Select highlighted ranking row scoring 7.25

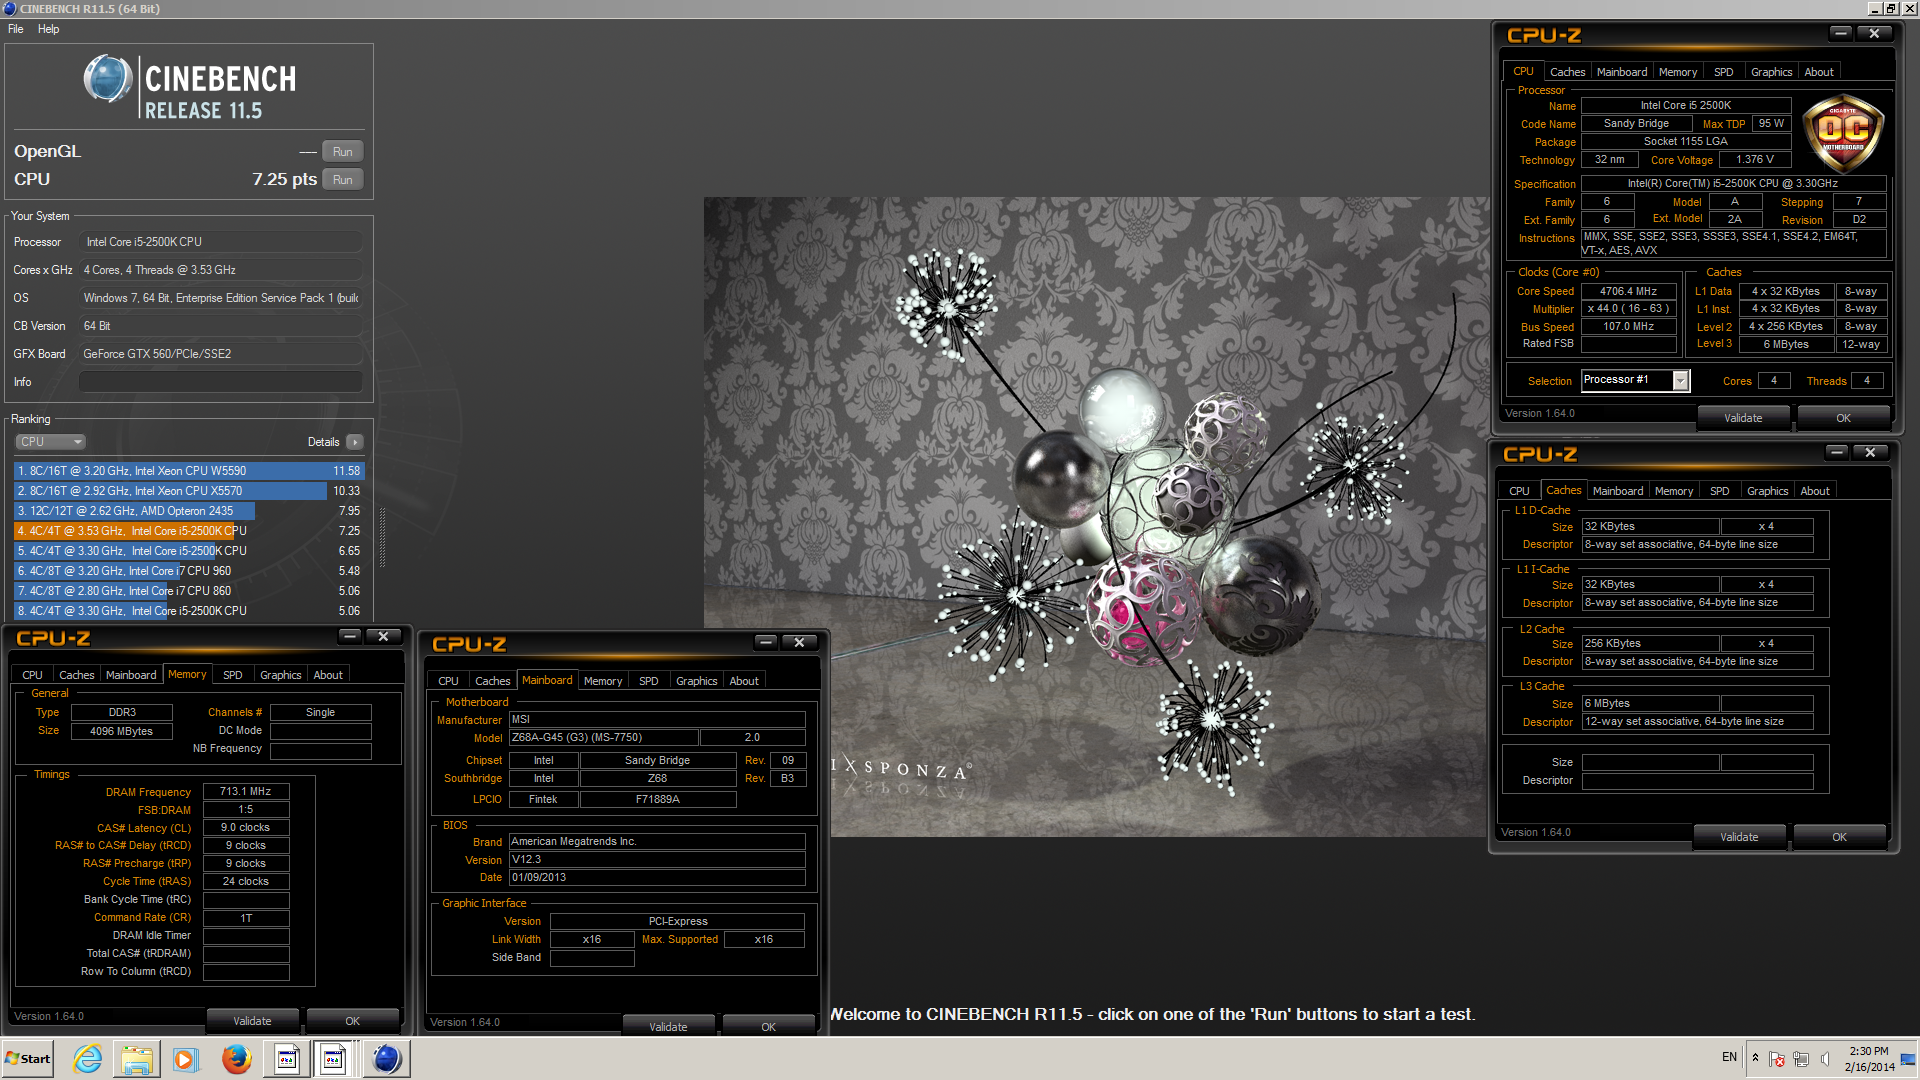pos(189,531)
